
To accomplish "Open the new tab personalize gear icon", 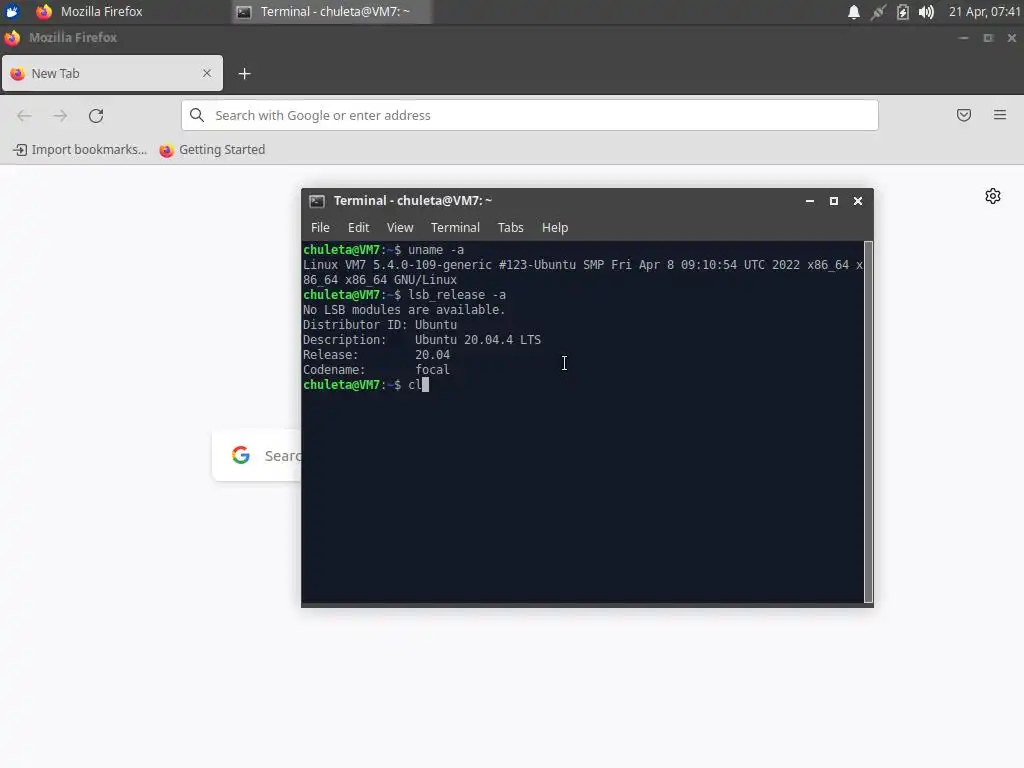I will [993, 196].
